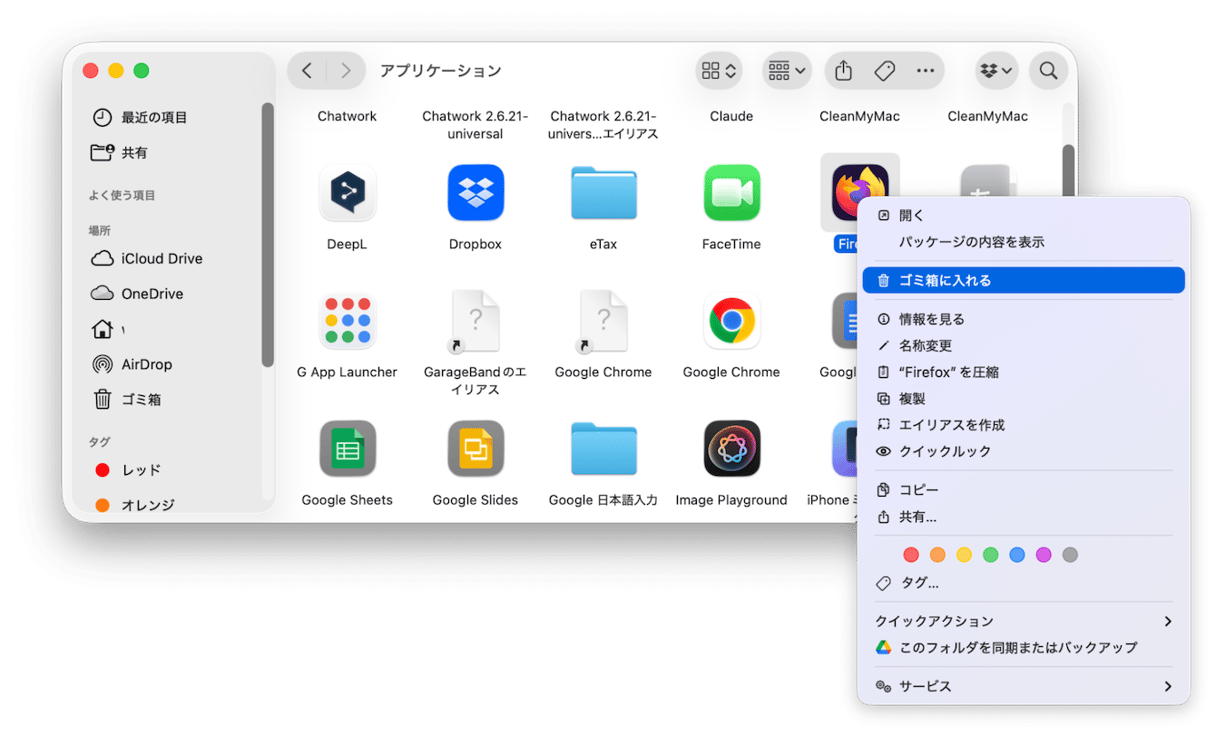Launch the Image Playground app
This screenshot has width=1216, height=735.
[731, 448]
